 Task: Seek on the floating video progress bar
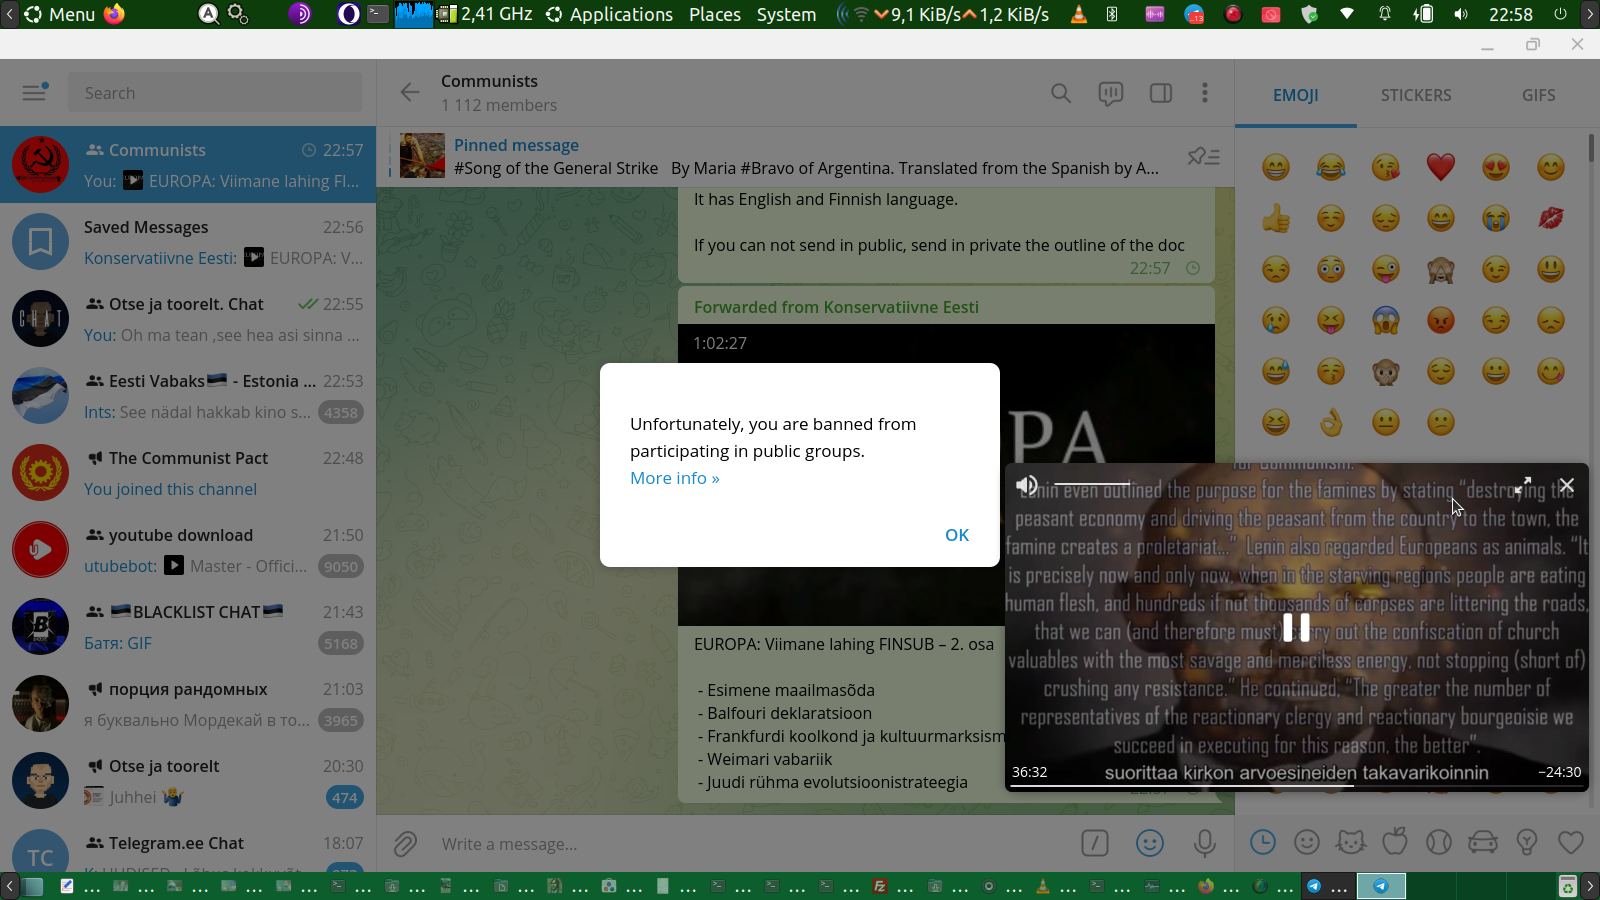tap(1296, 786)
